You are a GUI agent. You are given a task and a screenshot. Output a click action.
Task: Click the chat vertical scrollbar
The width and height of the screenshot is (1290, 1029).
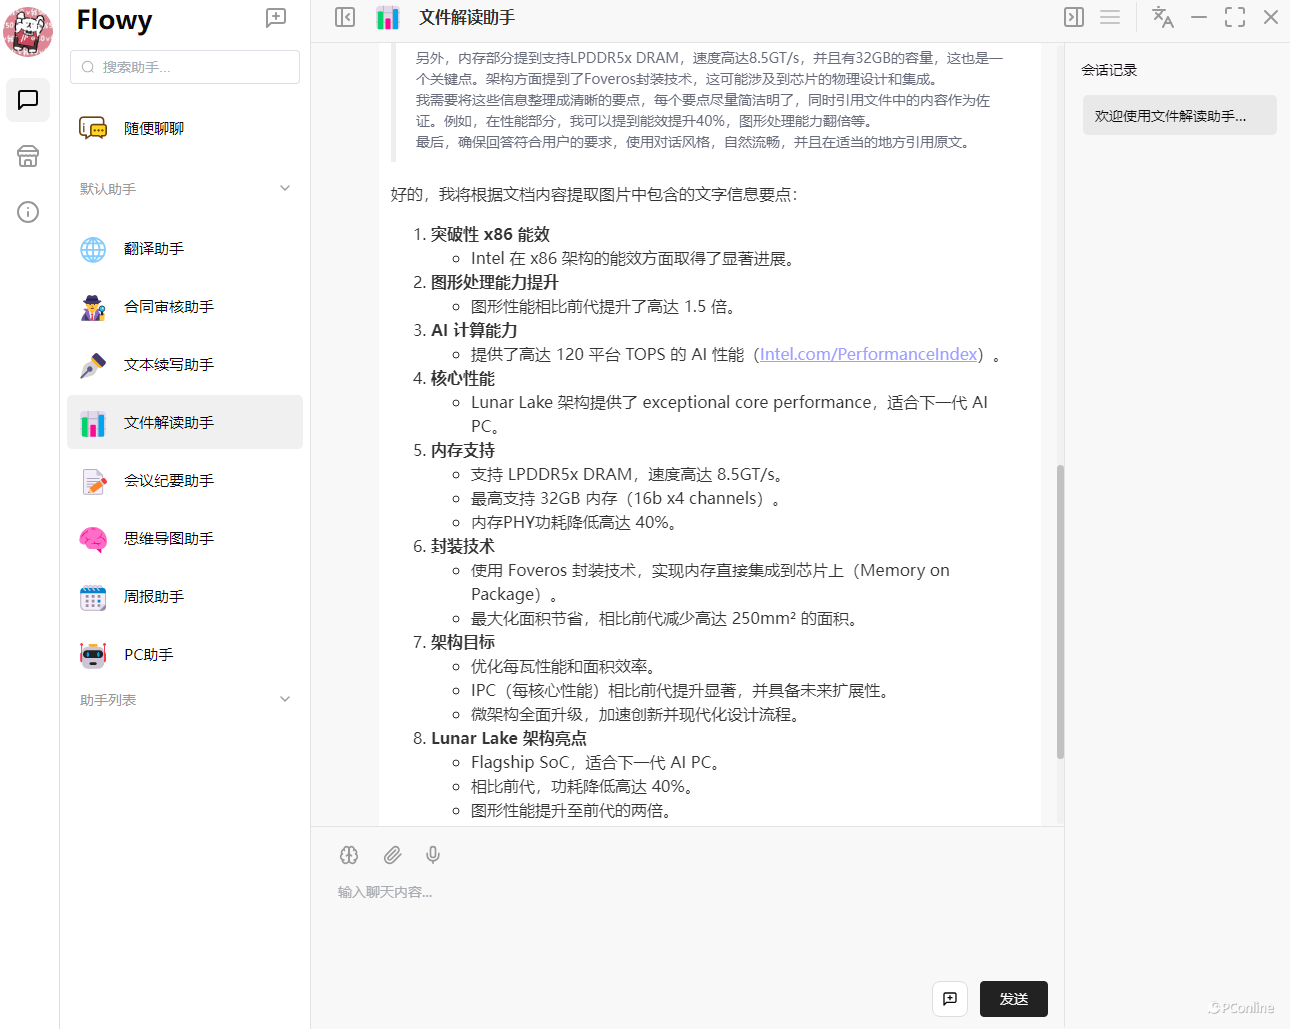[x=1060, y=610]
